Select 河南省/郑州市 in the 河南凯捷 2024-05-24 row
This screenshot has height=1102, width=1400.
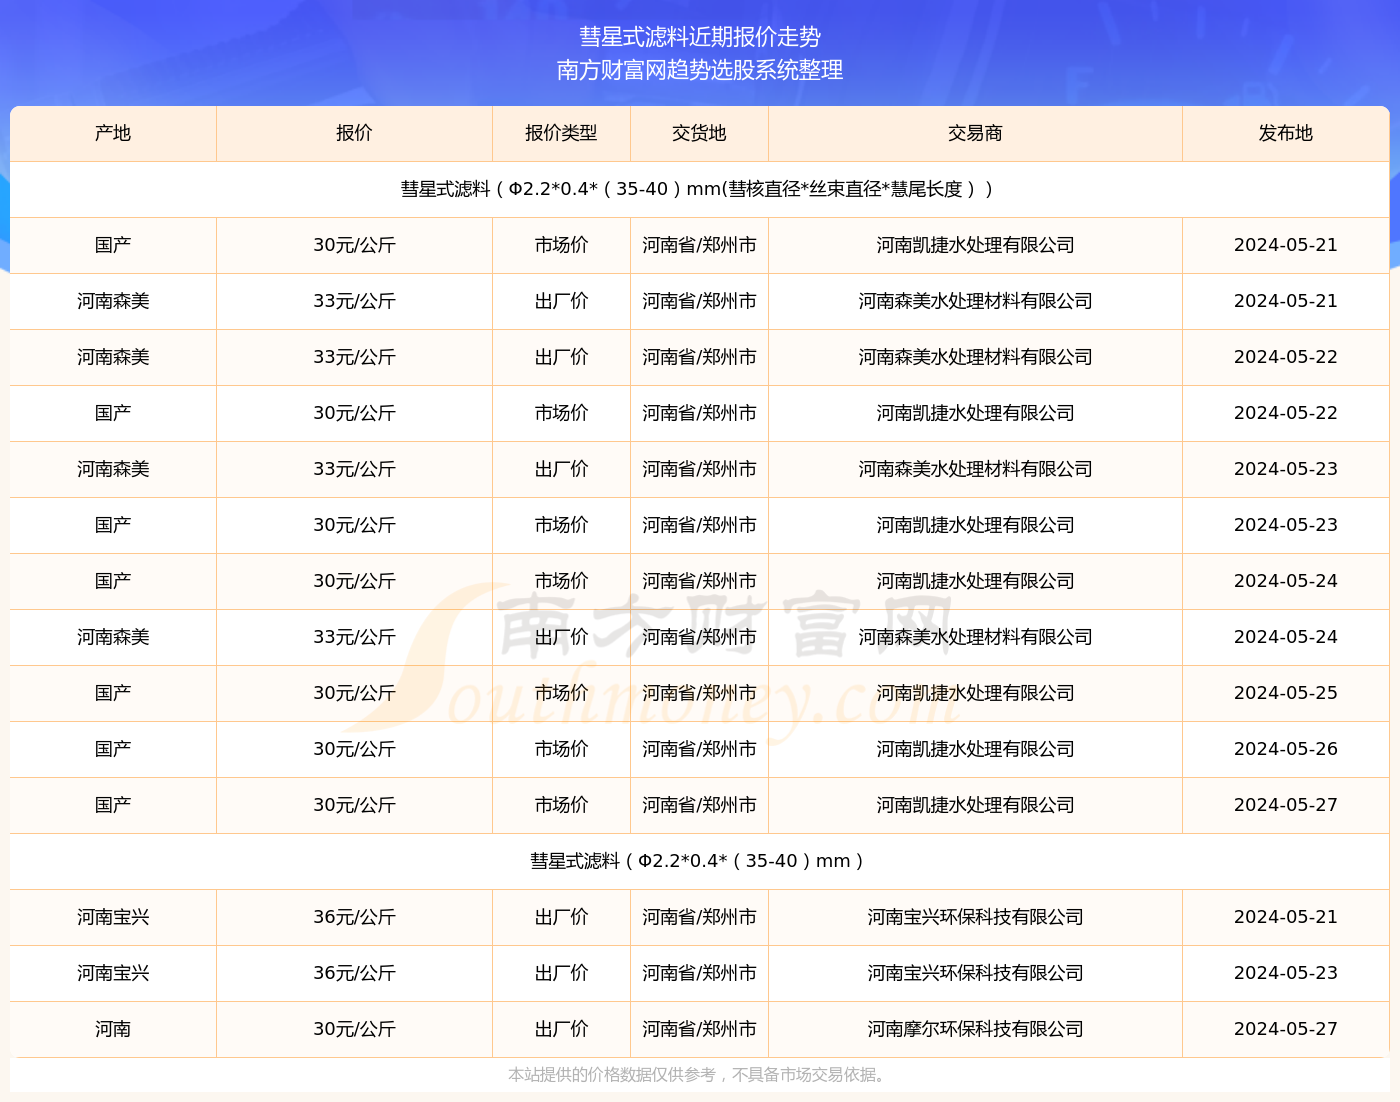[699, 581]
